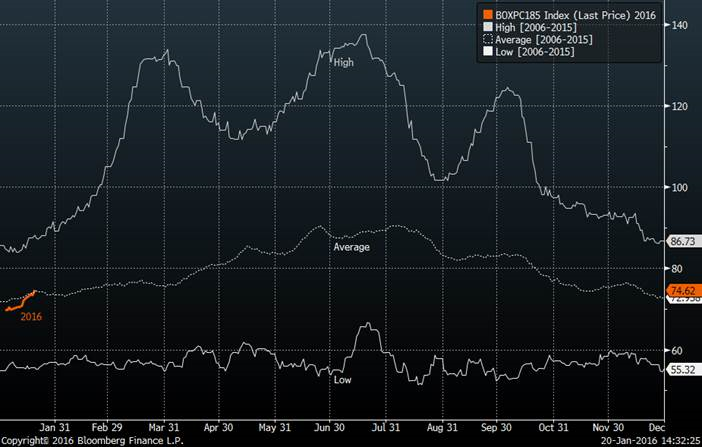Image resolution: width=702 pixels, height=447 pixels.
Task: Click the 100 y-axis scale label
Action: 679,187
